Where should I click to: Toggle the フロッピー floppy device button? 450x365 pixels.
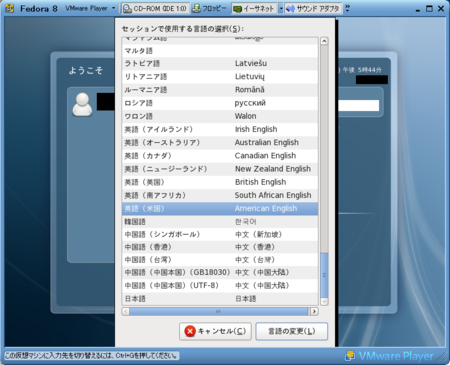click(210, 8)
